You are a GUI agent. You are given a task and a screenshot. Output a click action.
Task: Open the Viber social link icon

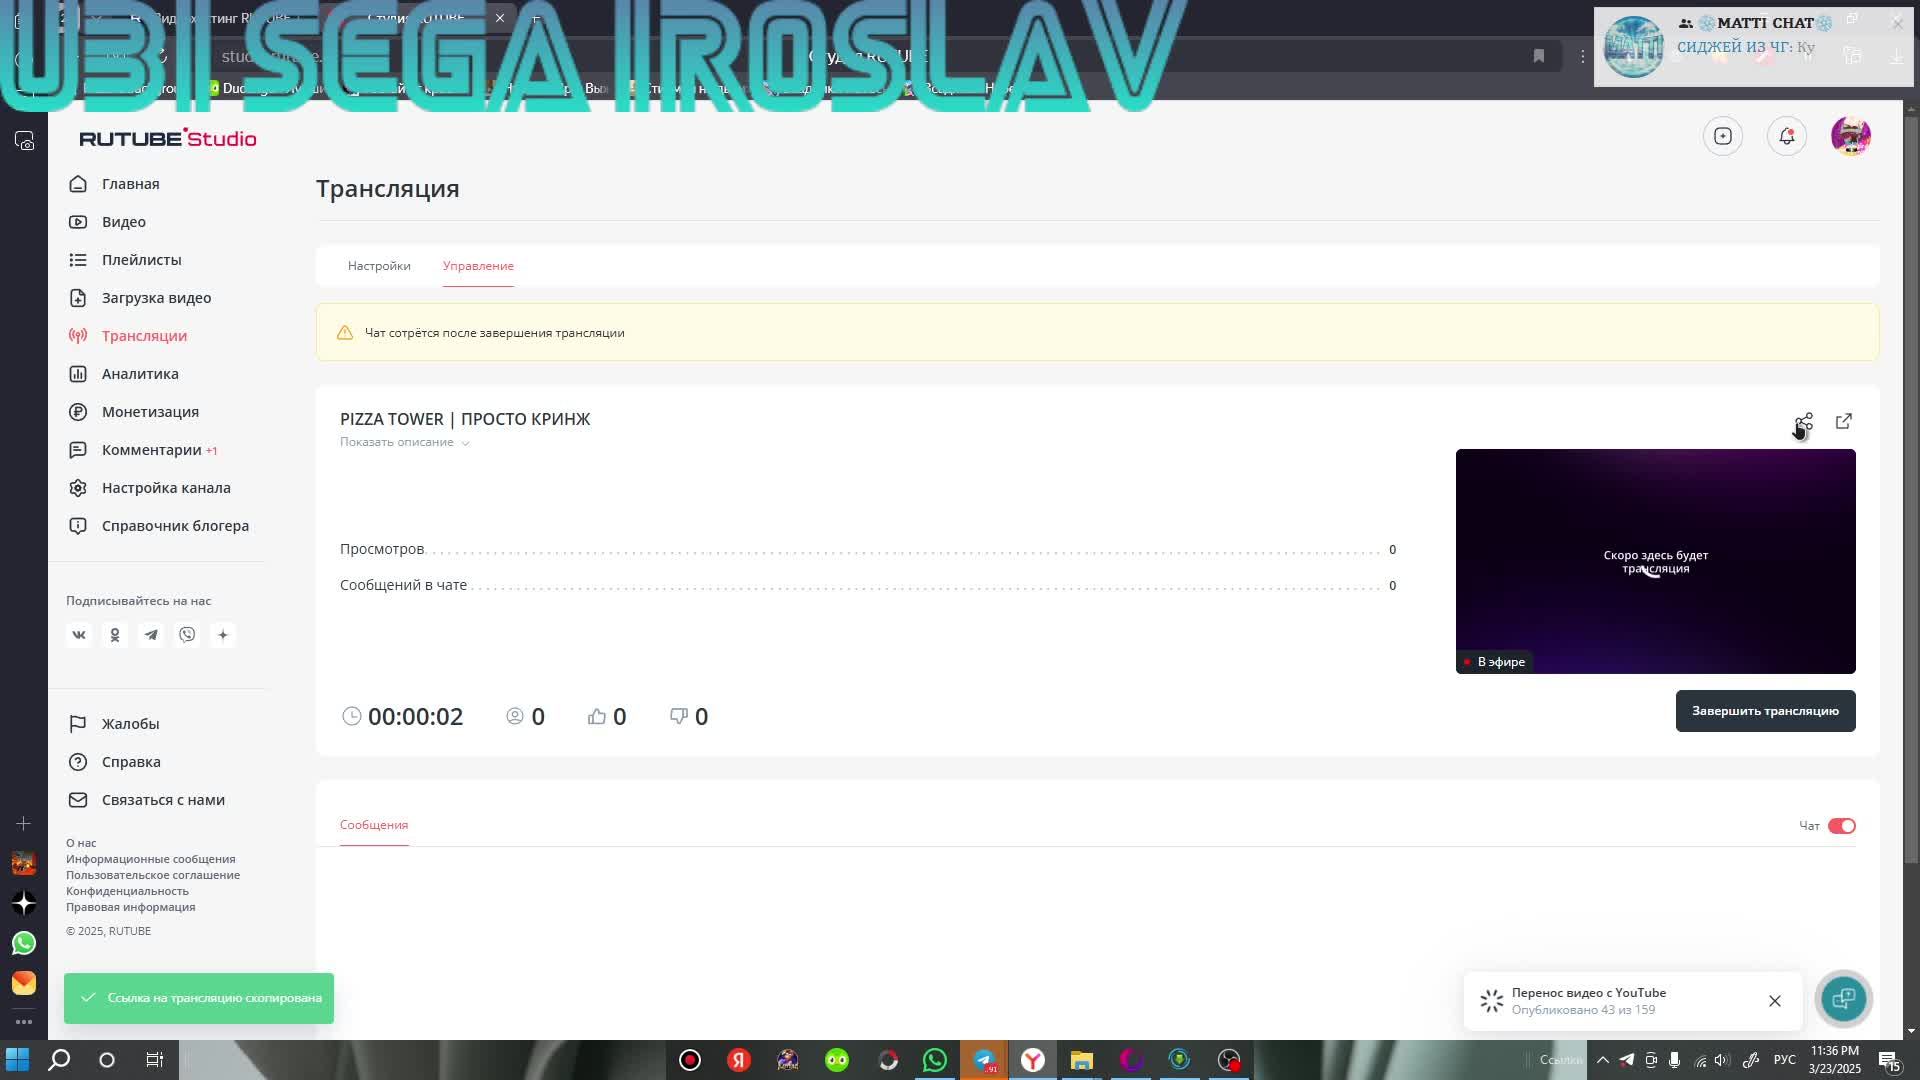point(187,635)
